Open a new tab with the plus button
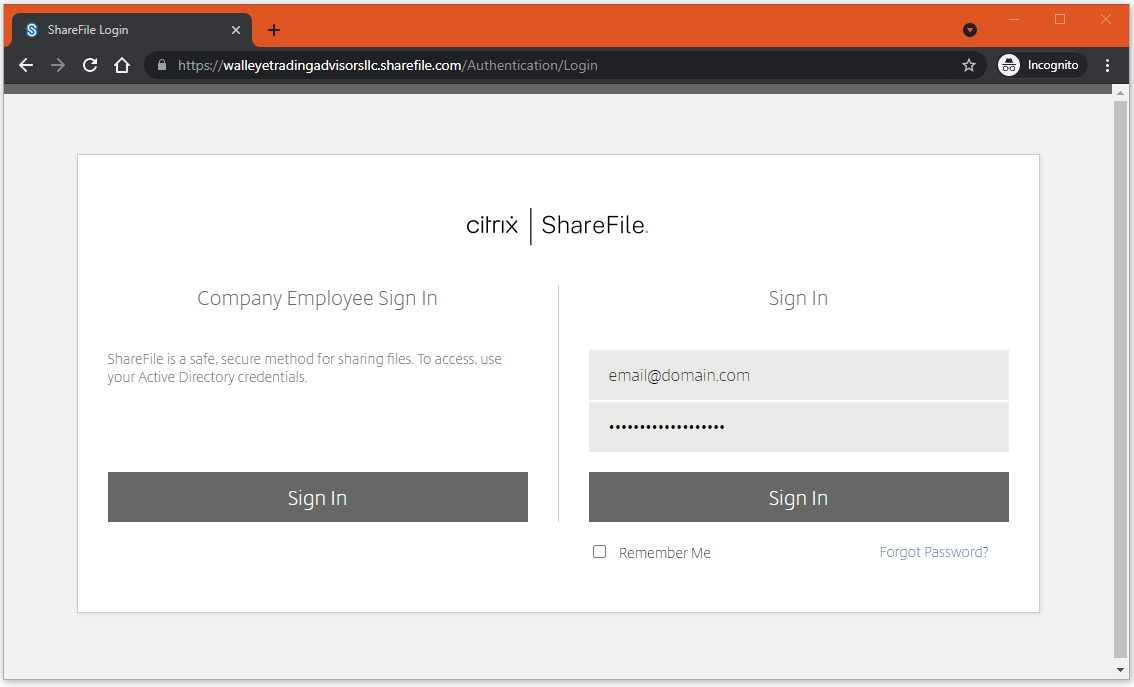Viewport: 1134px width, 687px height. click(273, 30)
